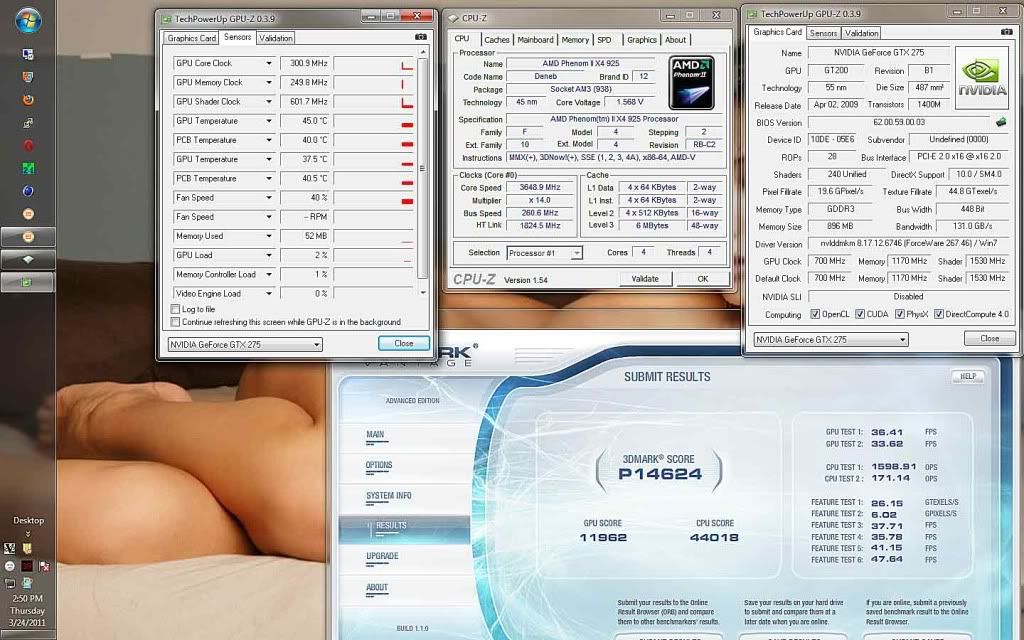Screen dimensions: 1024x640
Task: Open the Memory Controller Load dropdown
Action: pos(268,274)
